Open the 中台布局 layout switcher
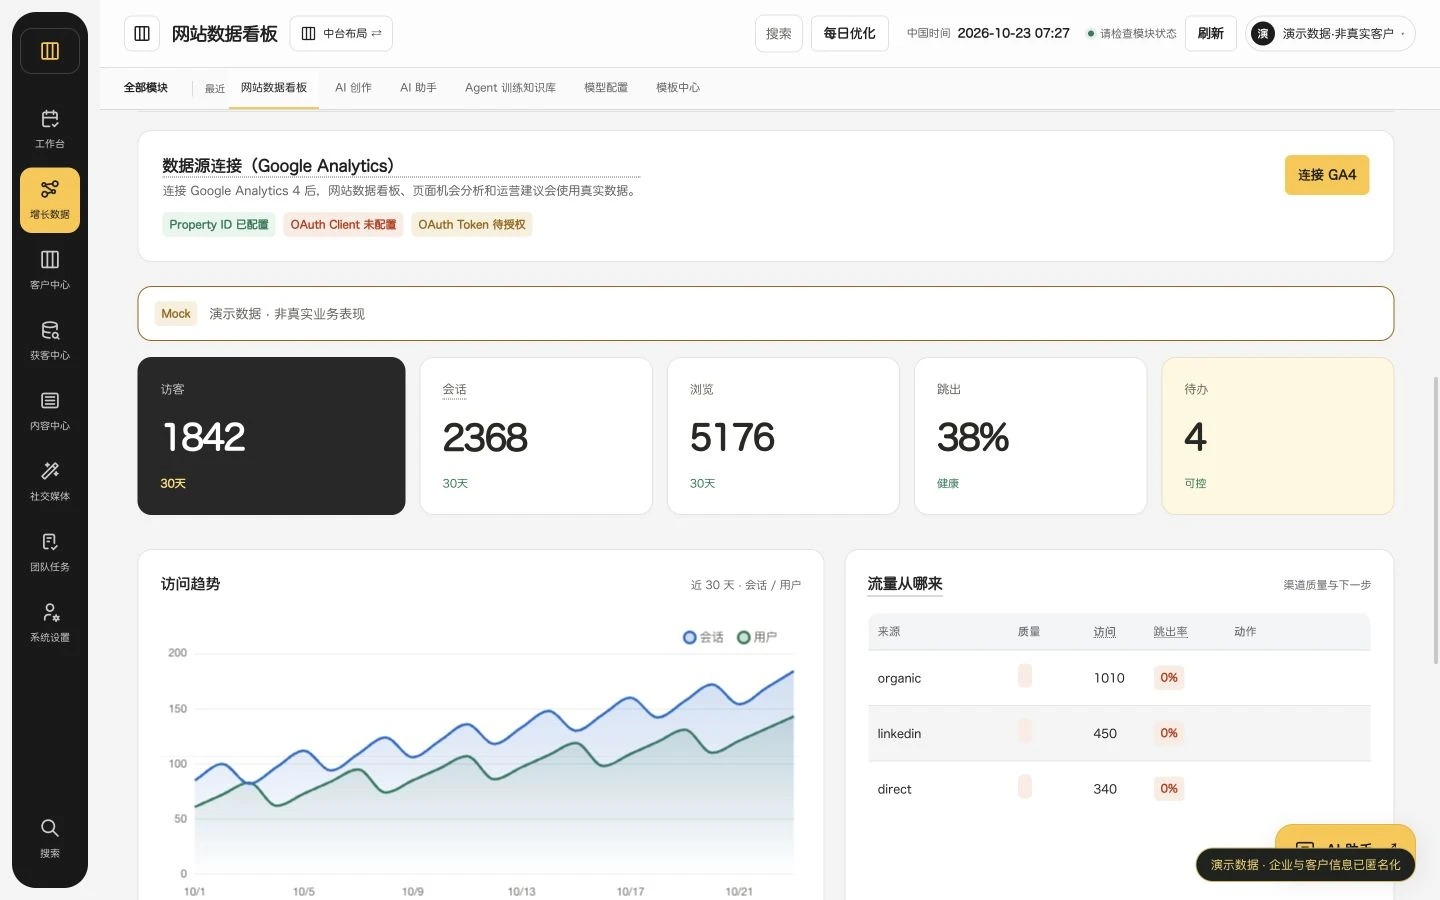 [x=341, y=34]
